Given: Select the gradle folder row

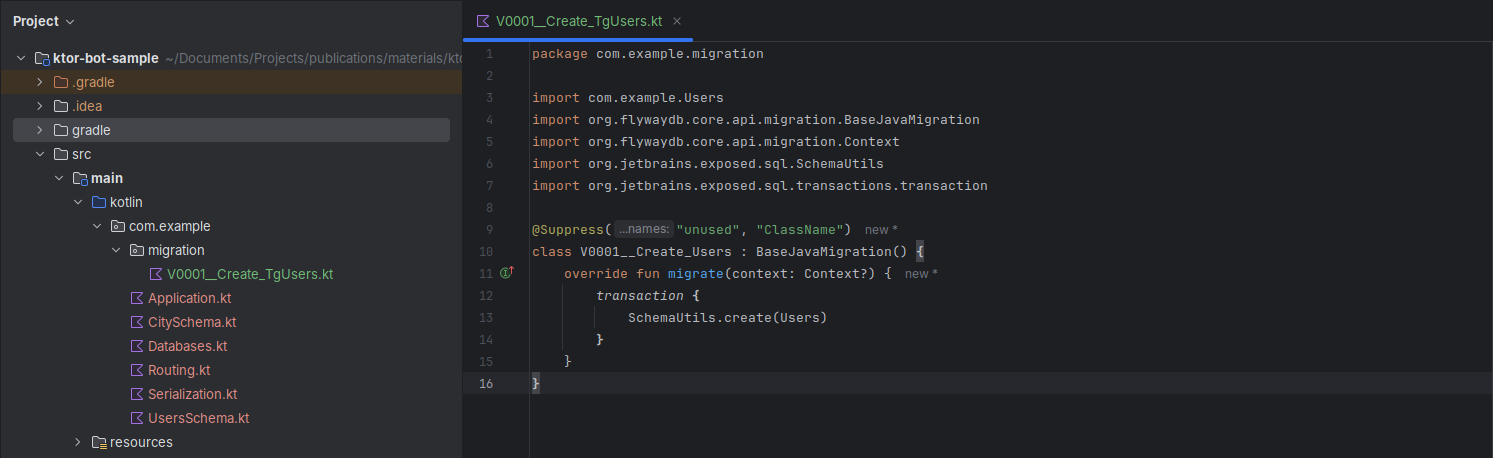Looking at the screenshot, I should tap(231, 130).
